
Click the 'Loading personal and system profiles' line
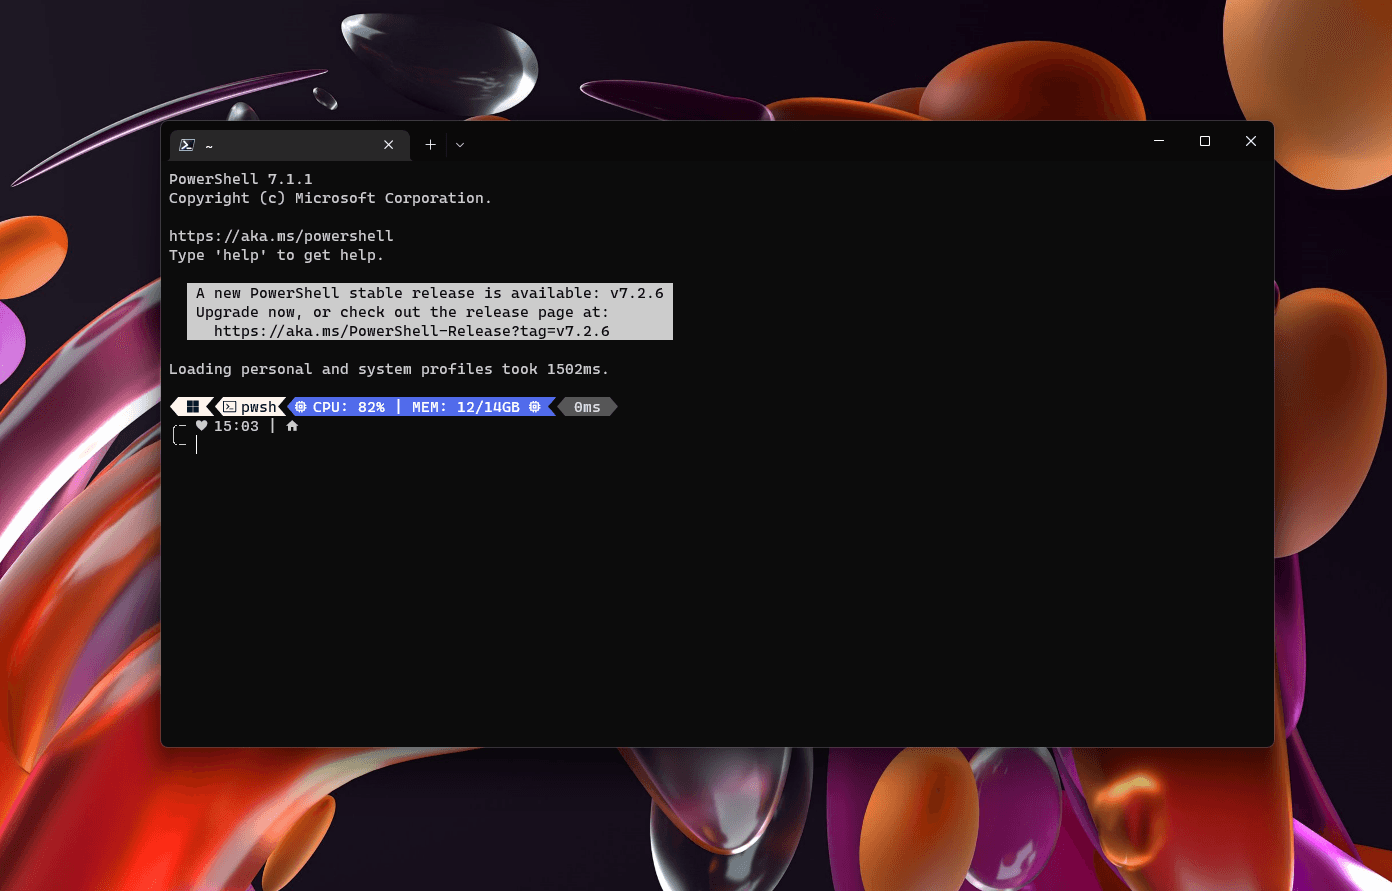[x=389, y=369]
